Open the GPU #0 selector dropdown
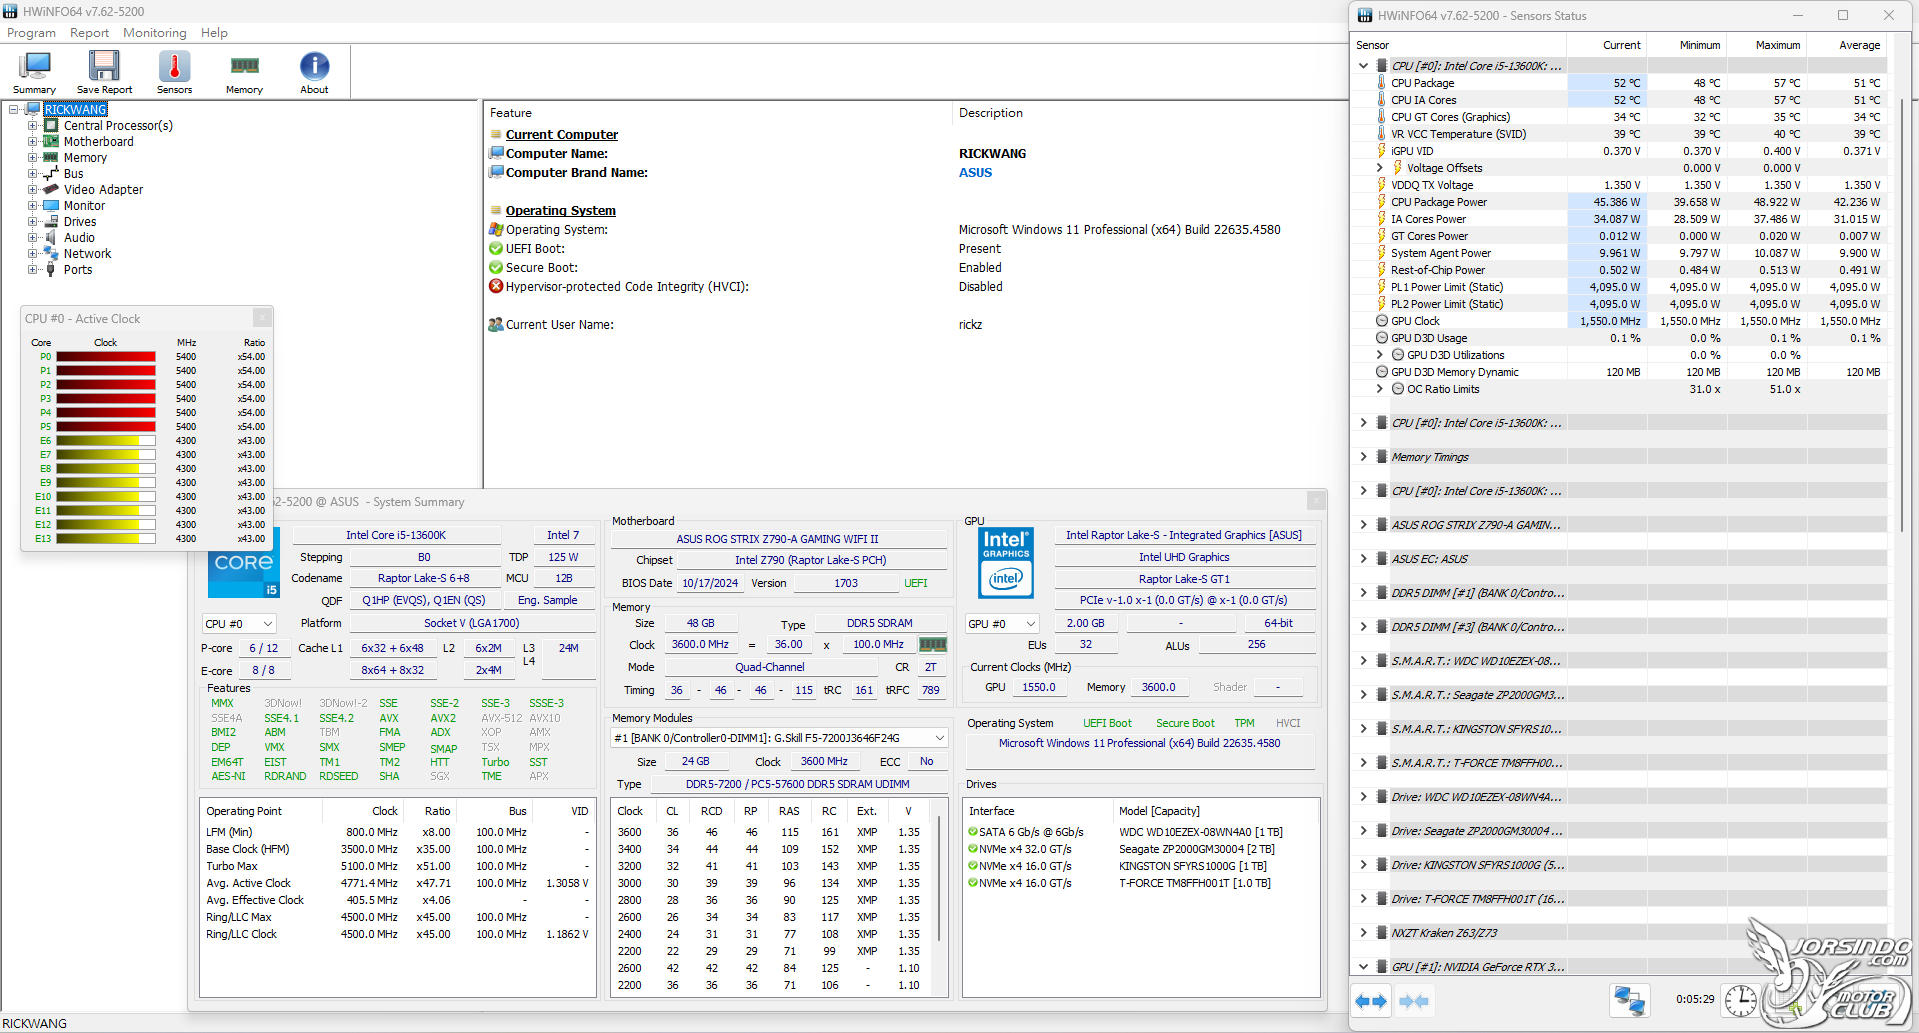The width and height of the screenshot is (1919, 1033). click(1002, 624)
